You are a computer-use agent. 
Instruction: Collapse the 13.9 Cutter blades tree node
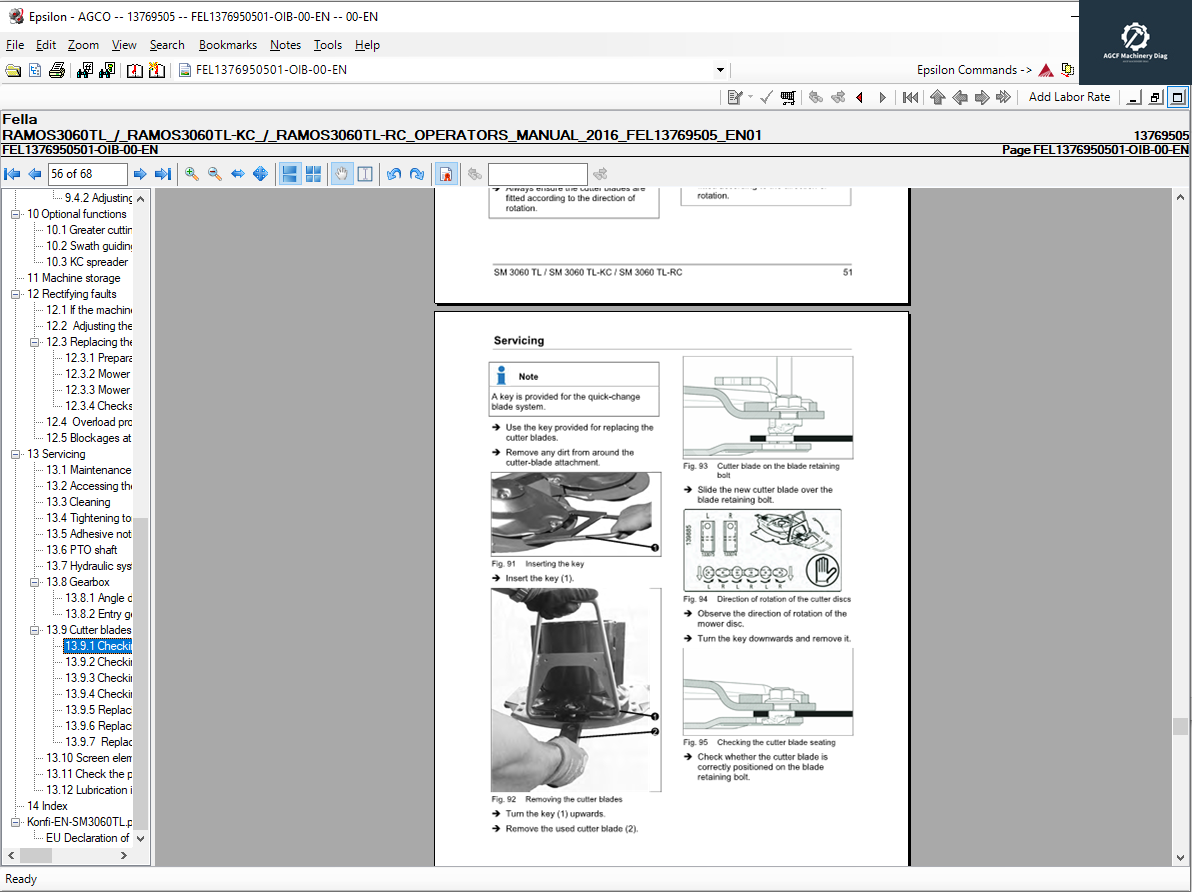pos(35,630)
